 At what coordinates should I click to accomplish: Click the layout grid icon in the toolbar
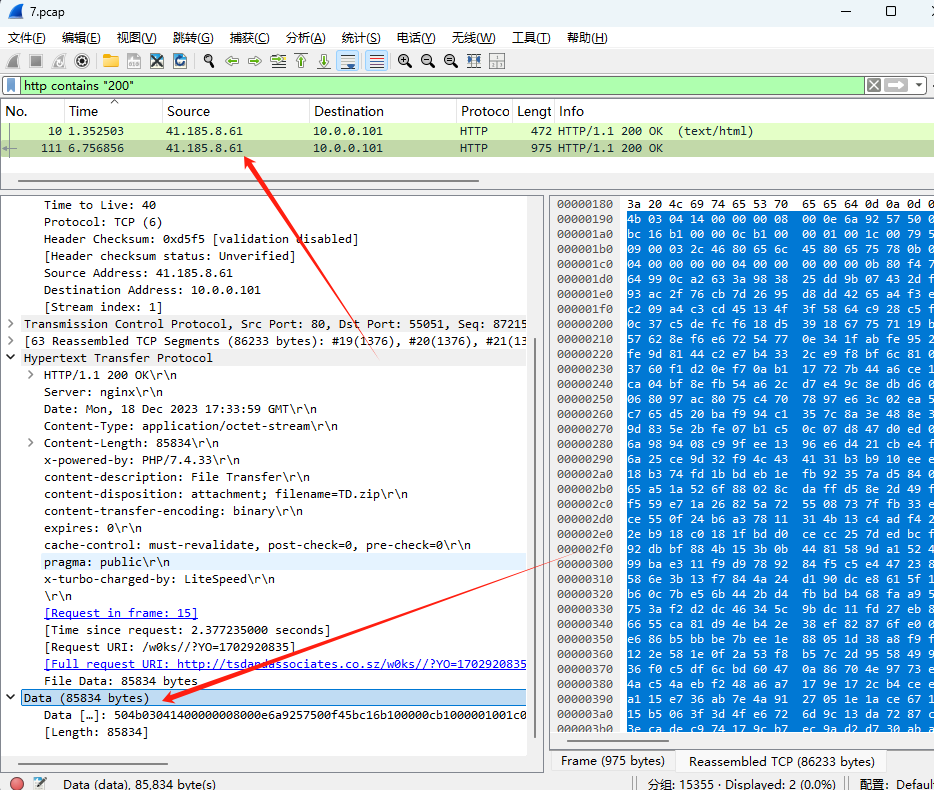click(x=497, y=61)
